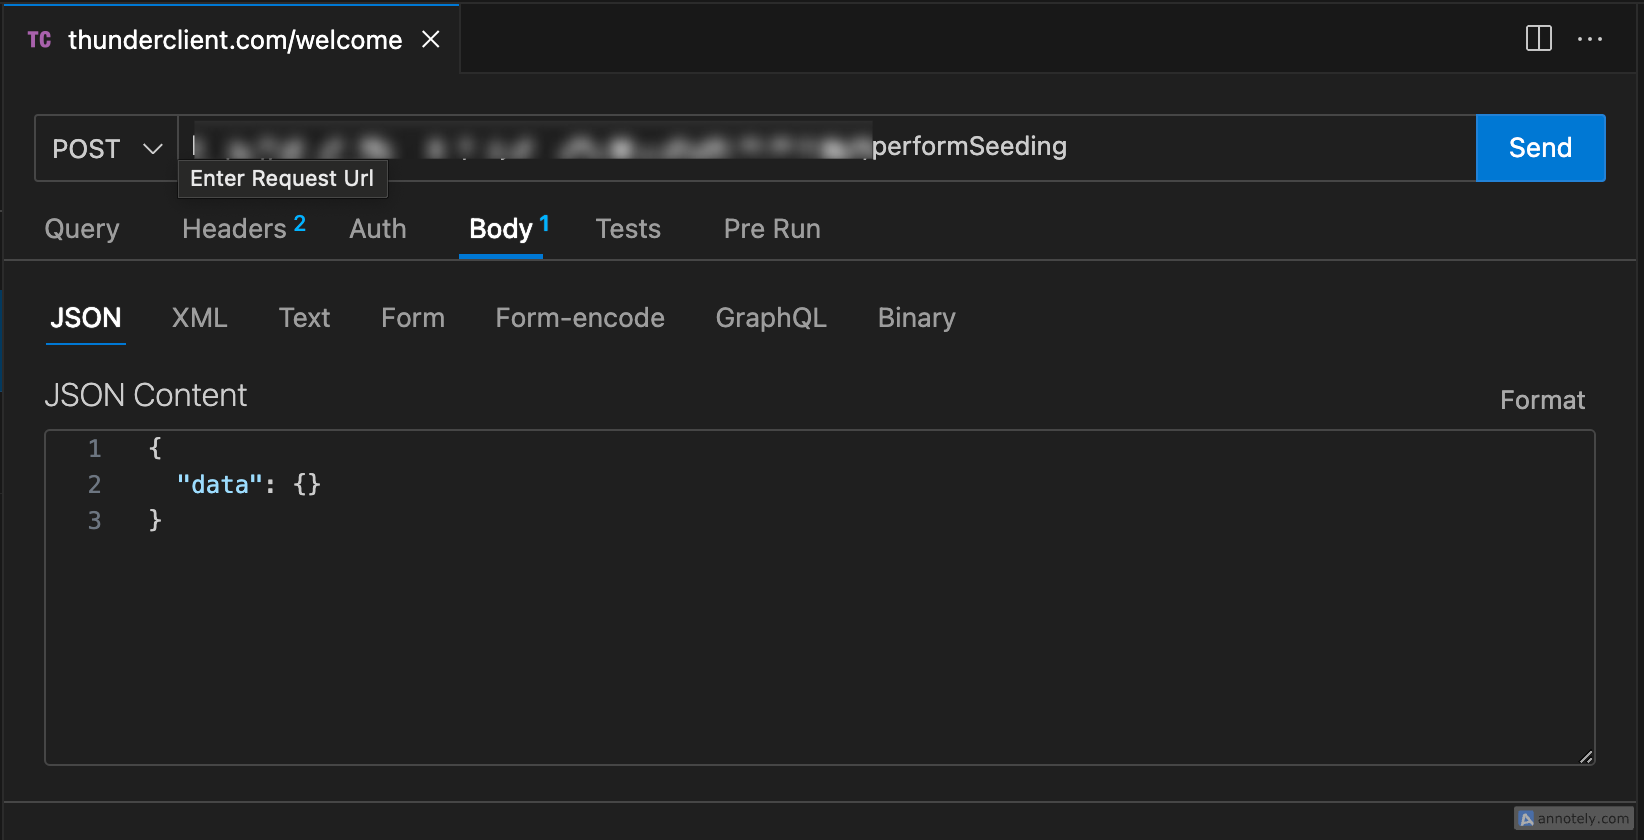This screenshot has height=840, width=1644.
Task: Click the request URL input field
Action: click(x=1200, y=147)
